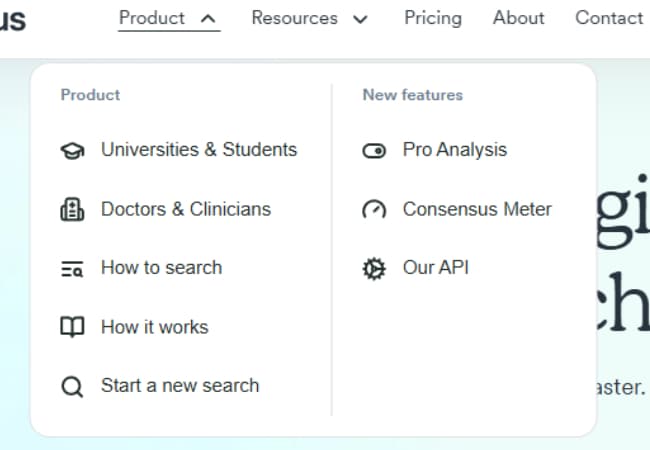This screenshot has width=650, height=450.
Task: Open Universities & Students link
Action: click(199, 150)
